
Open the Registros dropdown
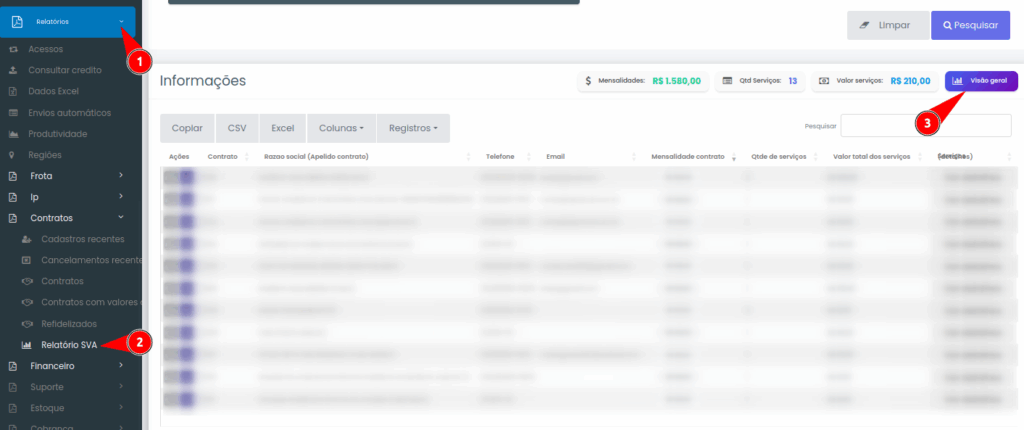tap(413, 128)
